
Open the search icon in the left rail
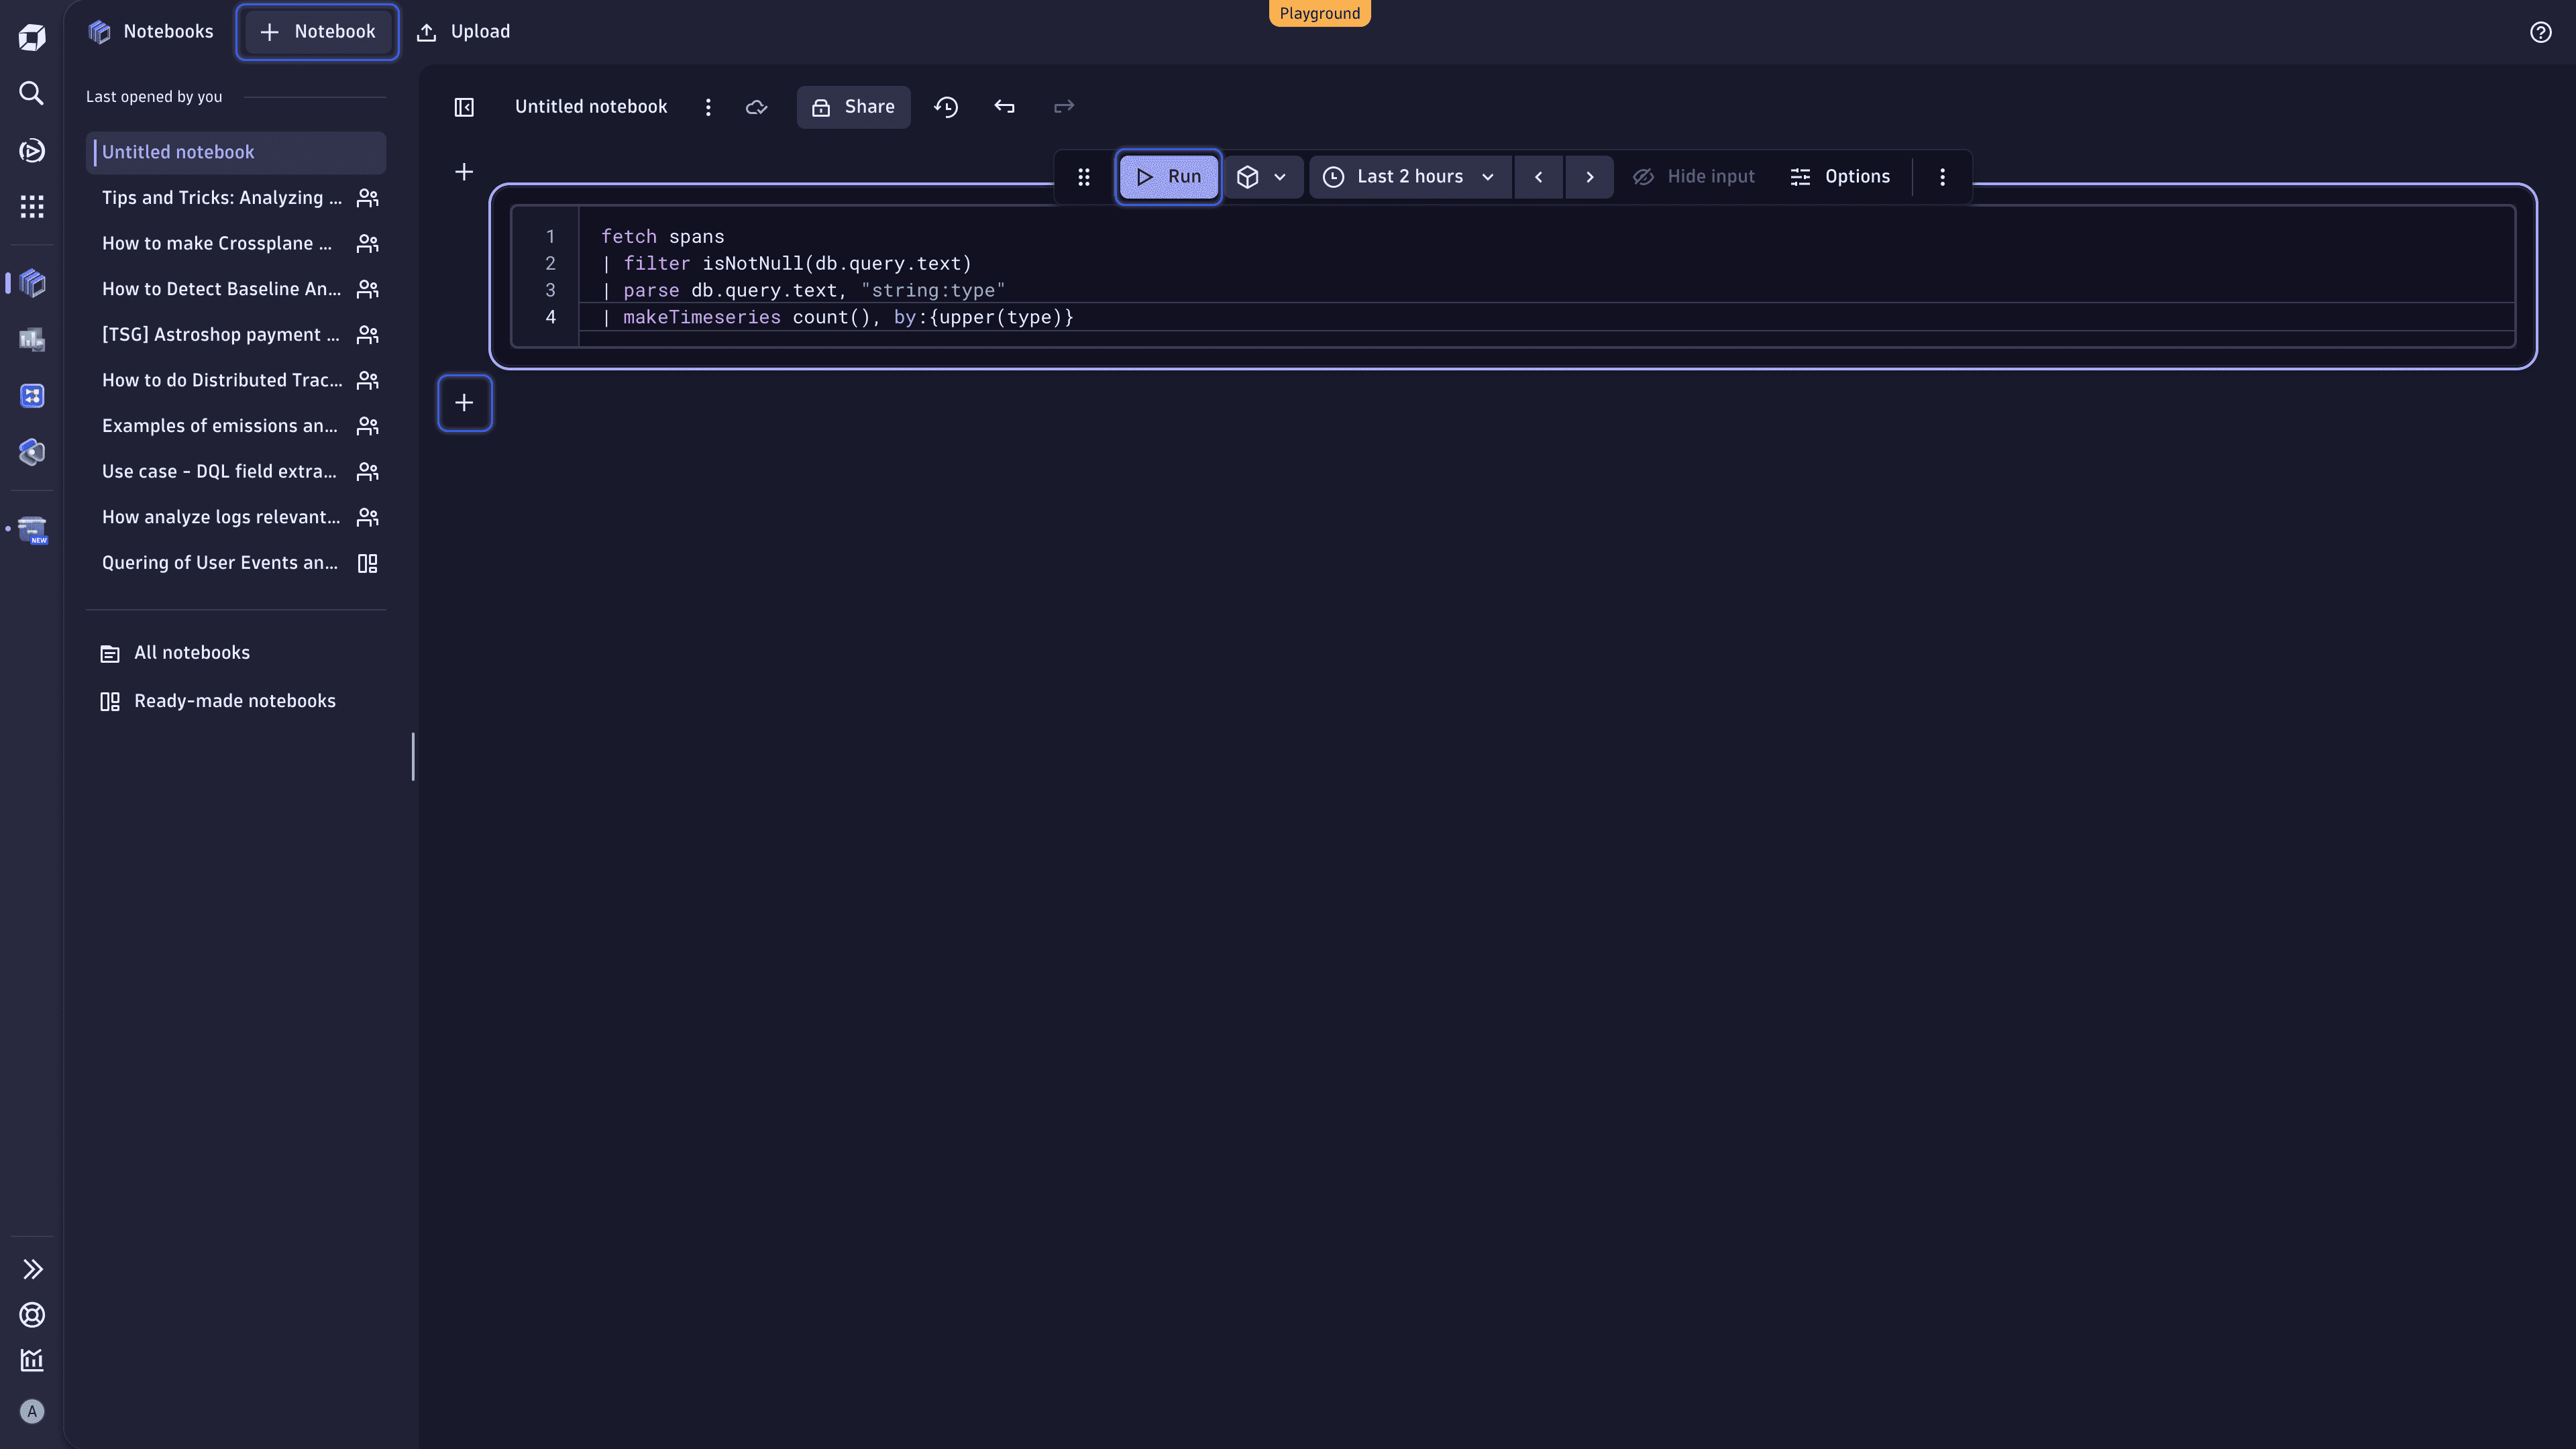tap(31, 93)
